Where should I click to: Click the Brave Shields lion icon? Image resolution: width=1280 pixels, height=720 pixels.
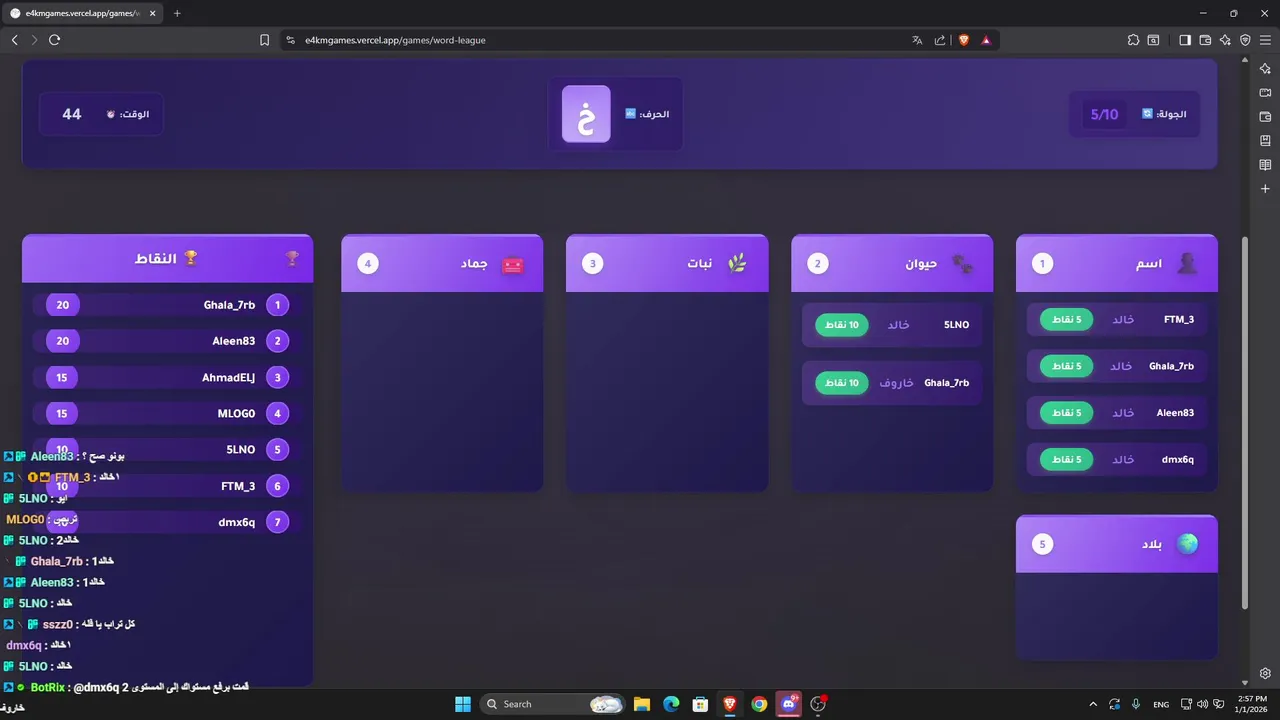964,40
